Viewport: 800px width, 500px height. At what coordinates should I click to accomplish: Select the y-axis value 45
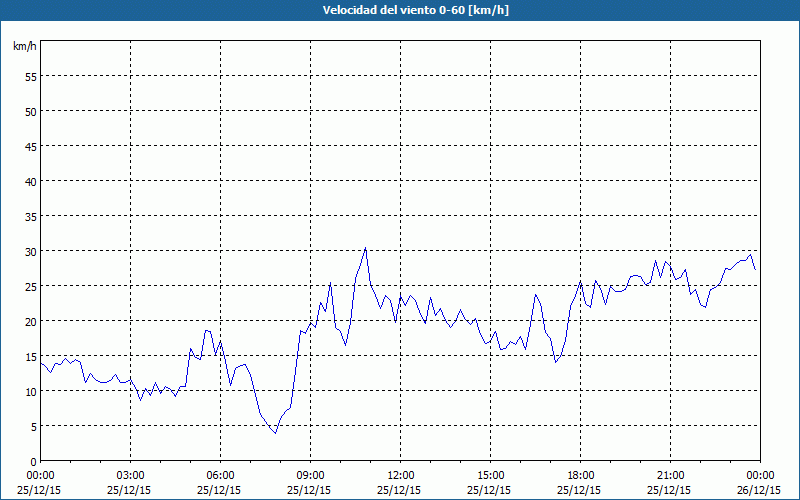(x=31, y=146)
